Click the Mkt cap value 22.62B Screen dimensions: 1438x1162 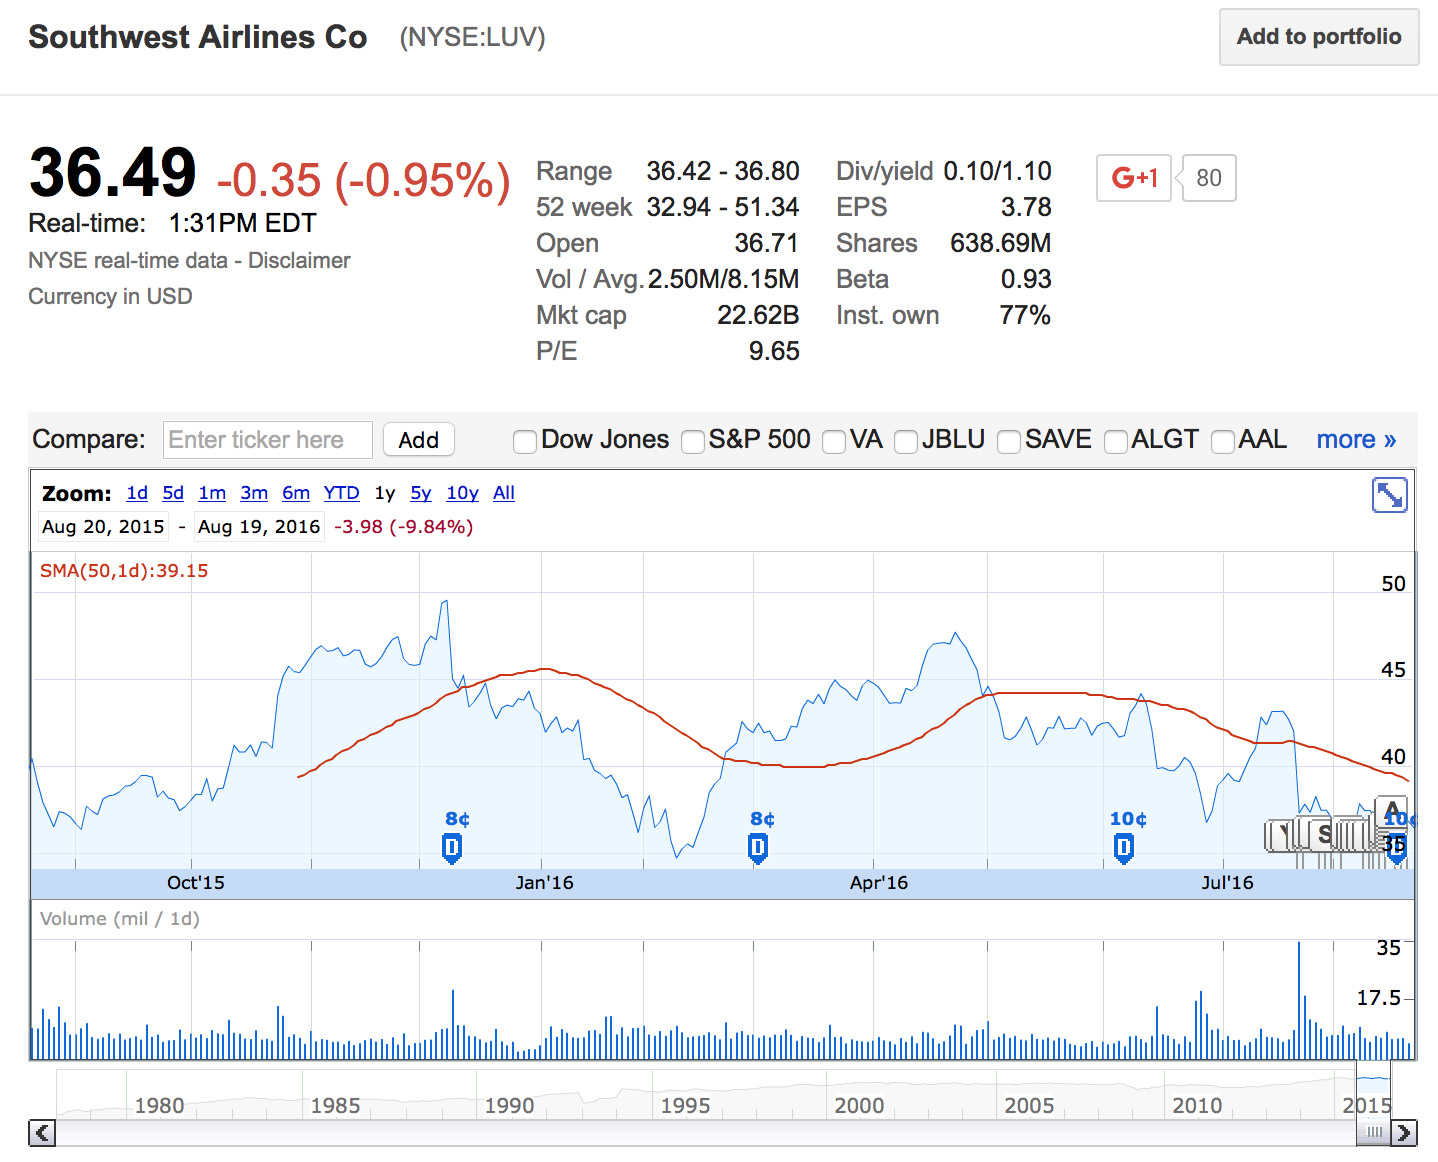[x=758, y=315]
